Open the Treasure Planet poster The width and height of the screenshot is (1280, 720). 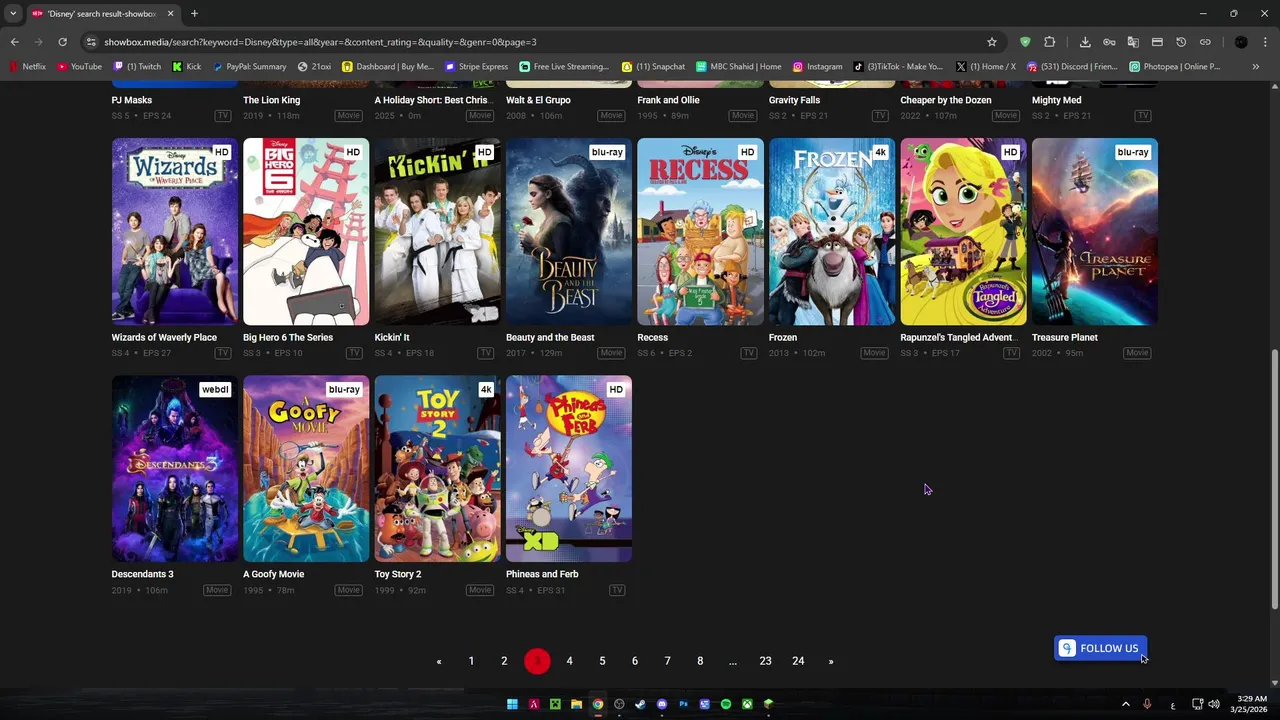(x=1095, y=231)
